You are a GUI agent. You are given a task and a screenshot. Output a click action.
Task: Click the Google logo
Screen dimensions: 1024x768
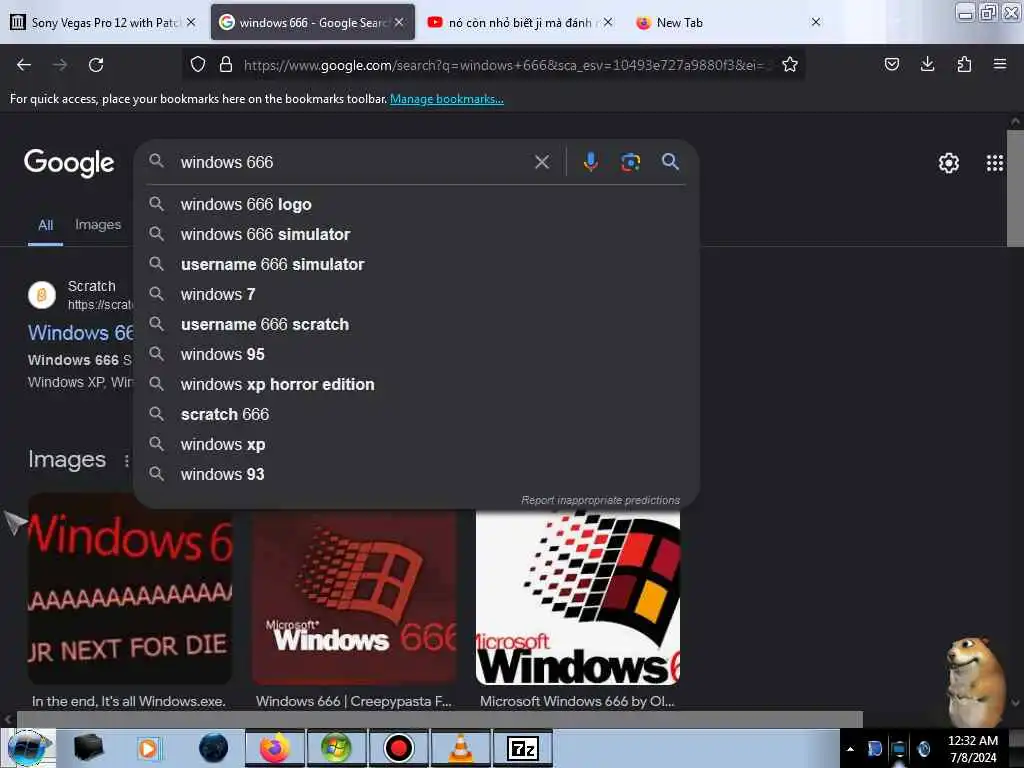click(69, 163)
